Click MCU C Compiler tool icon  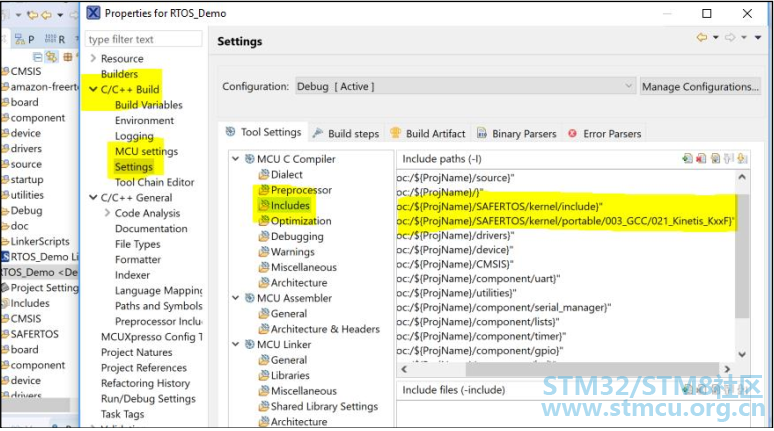point(250,159)
